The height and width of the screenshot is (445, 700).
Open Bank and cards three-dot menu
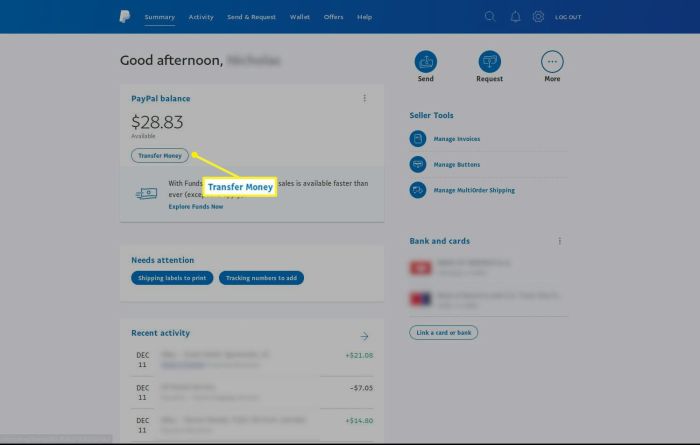pyautogui.click(x=559, y=241)
